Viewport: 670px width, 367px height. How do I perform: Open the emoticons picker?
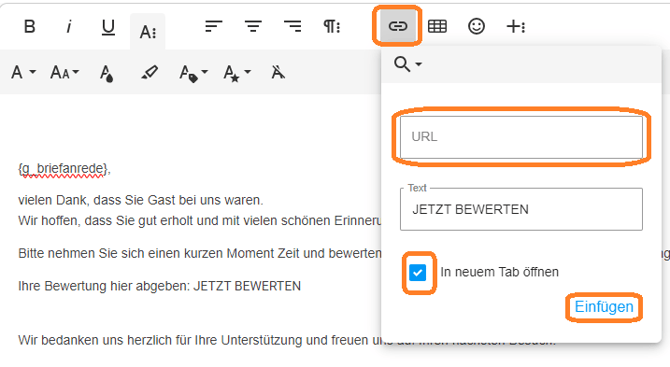pos(476,26)
